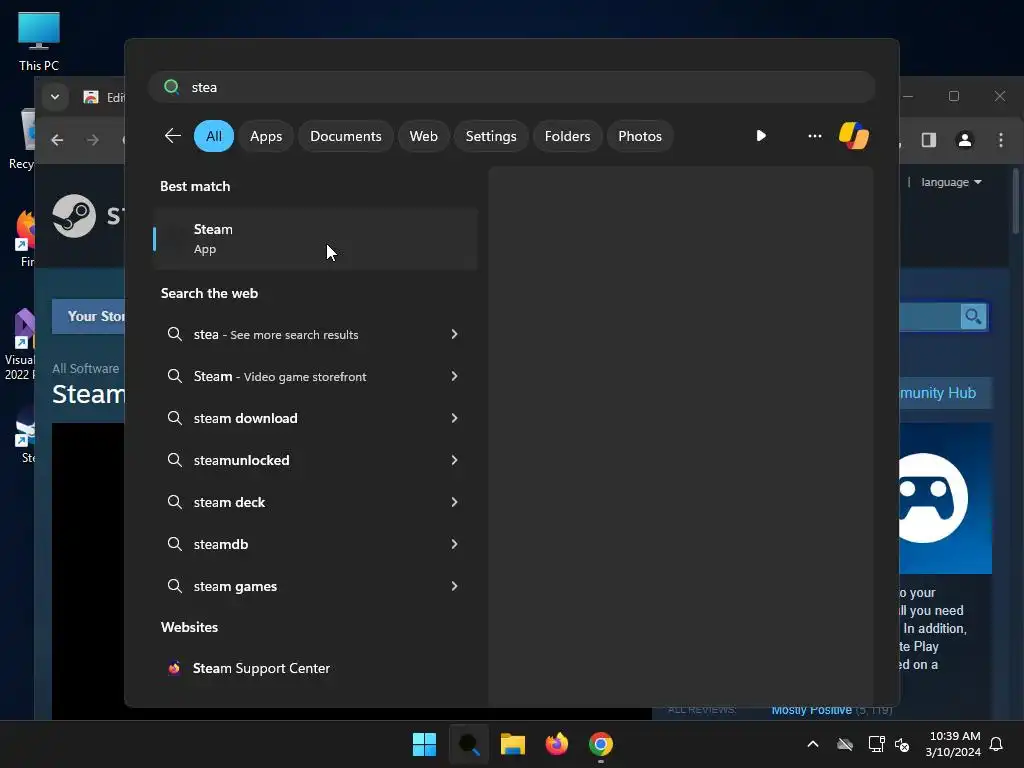This screenshot has width=1024, height=768.
Task: Go back using the search panel arrow
Action: click(x=173, y=136)
